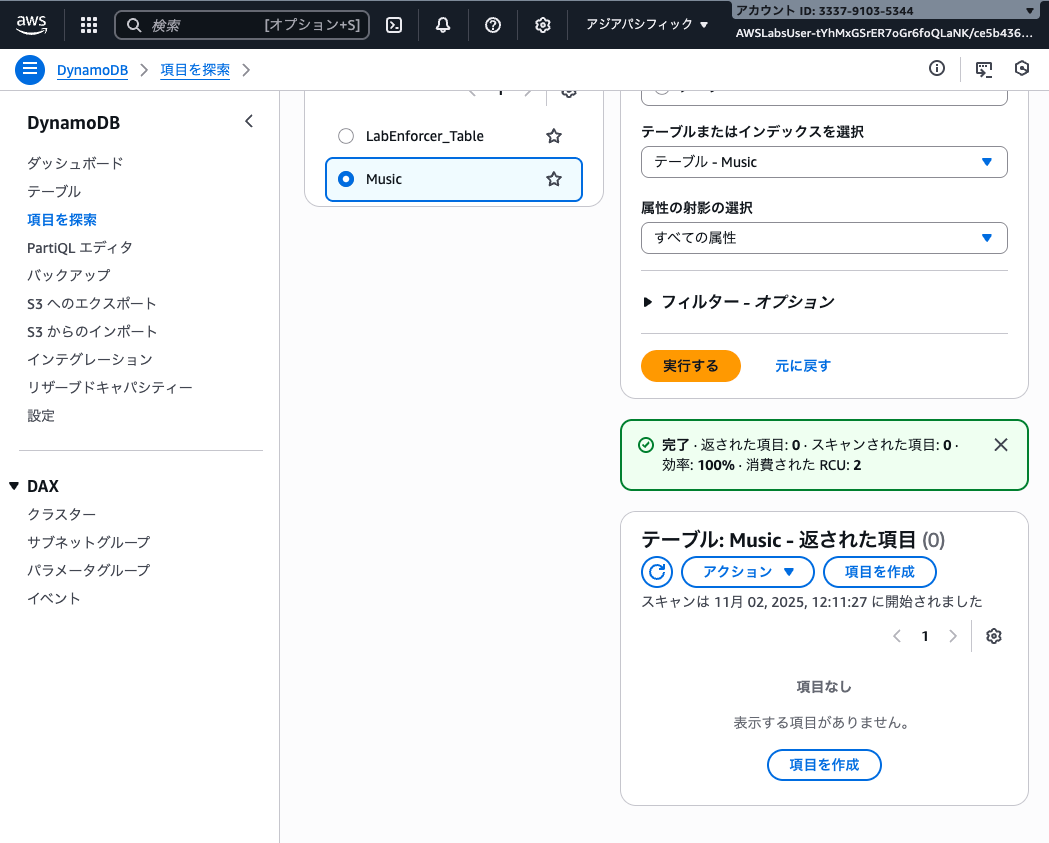This screenshot has width=1049, height=843.
Task: Go to previous results page
Action: pyautogui.click(x=897, y=636)
